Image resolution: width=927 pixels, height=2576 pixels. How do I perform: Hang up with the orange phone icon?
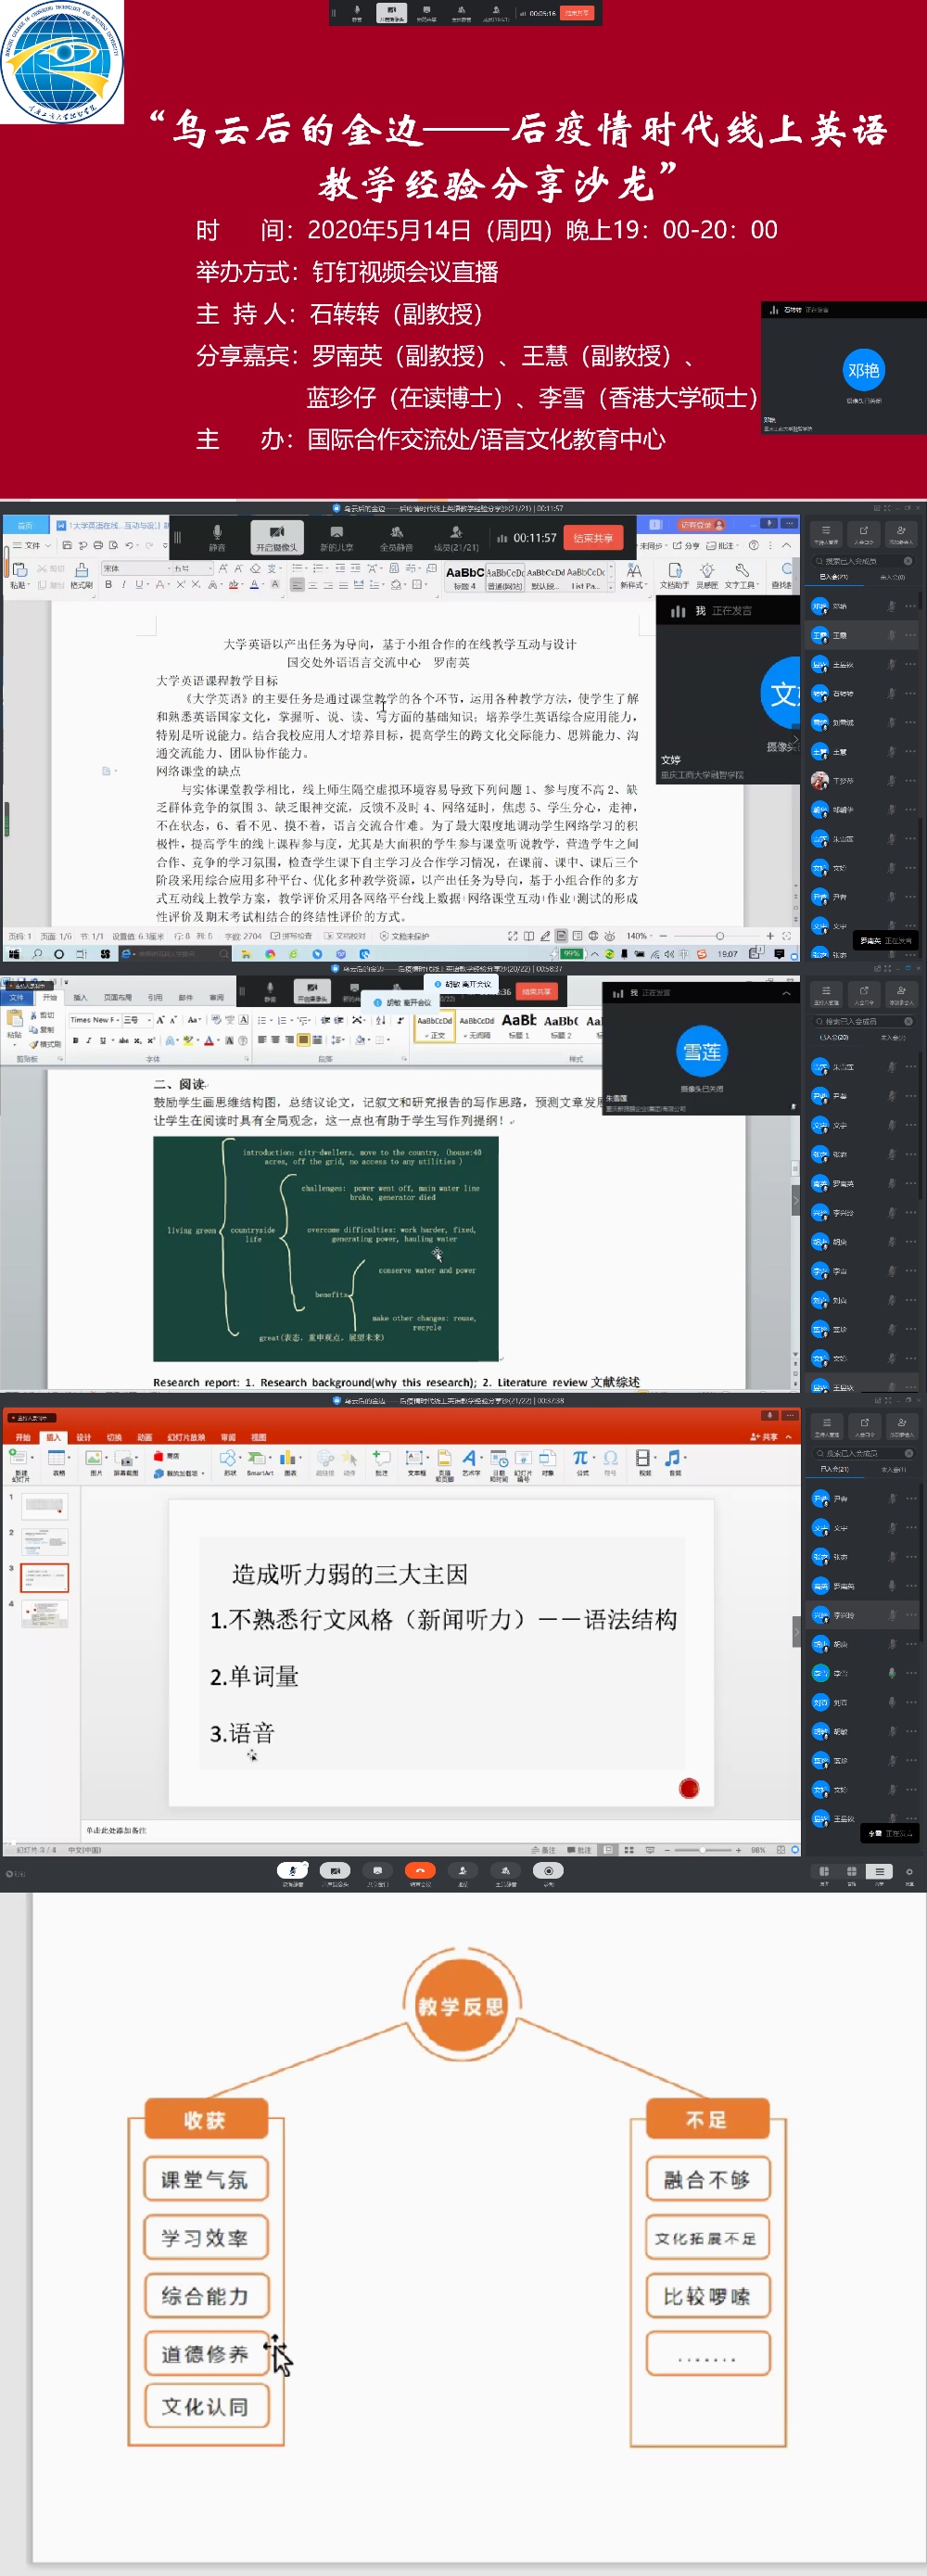click(420, 1870)
